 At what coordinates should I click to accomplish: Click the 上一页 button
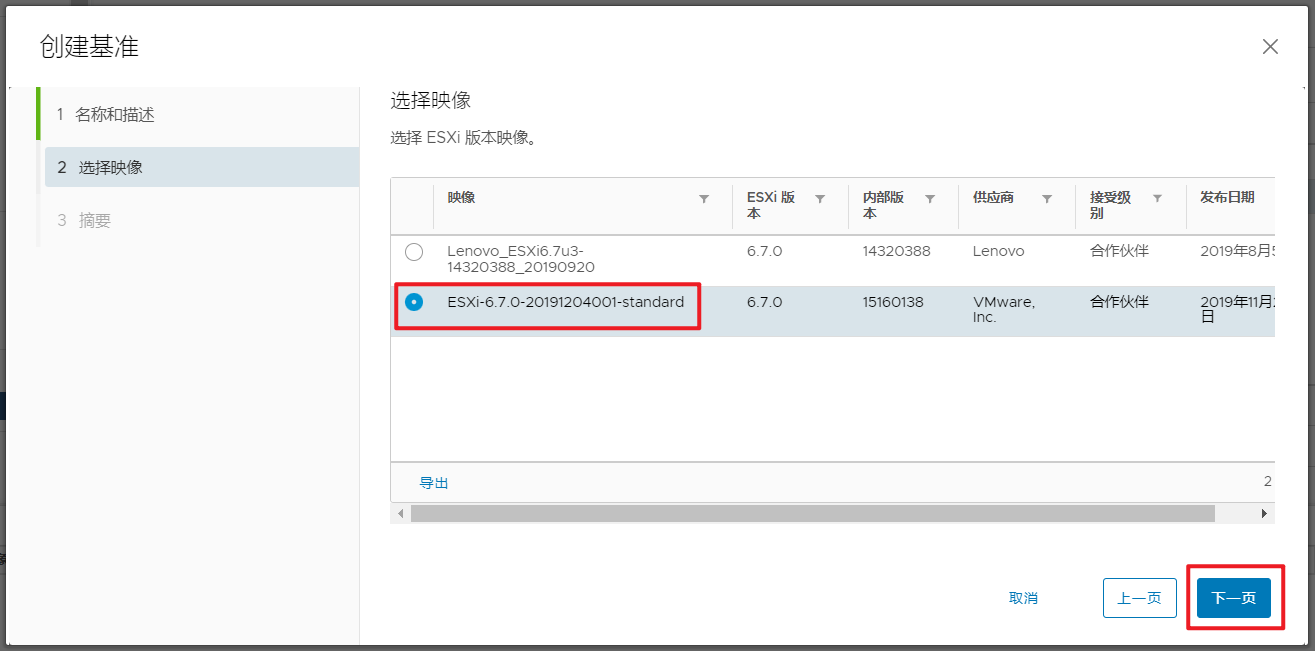point(1140,598)
